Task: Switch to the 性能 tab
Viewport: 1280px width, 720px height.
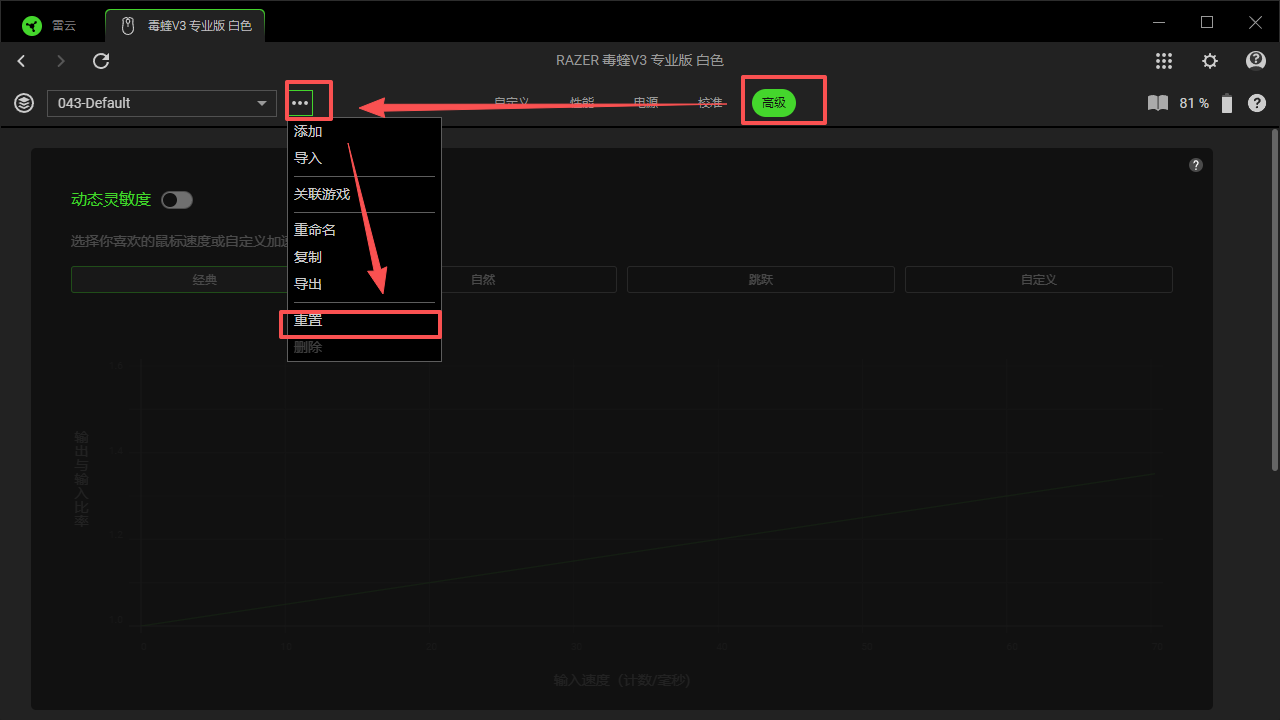Action: tap(582, 102)
